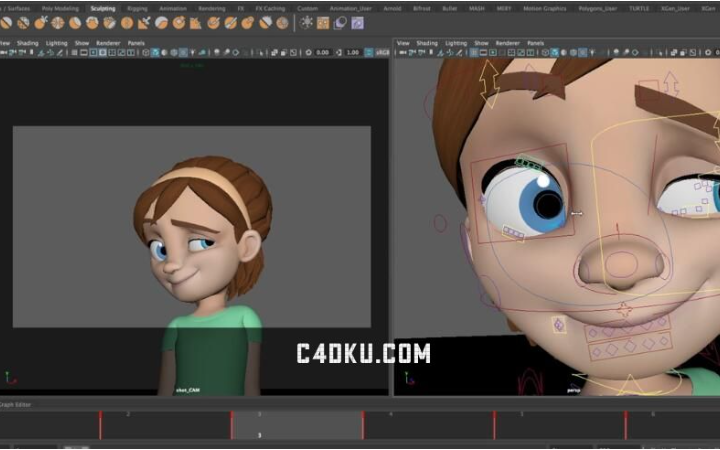Open the left panel's Show menu
Screen dimensions: 720x450
tap(82, 43)
